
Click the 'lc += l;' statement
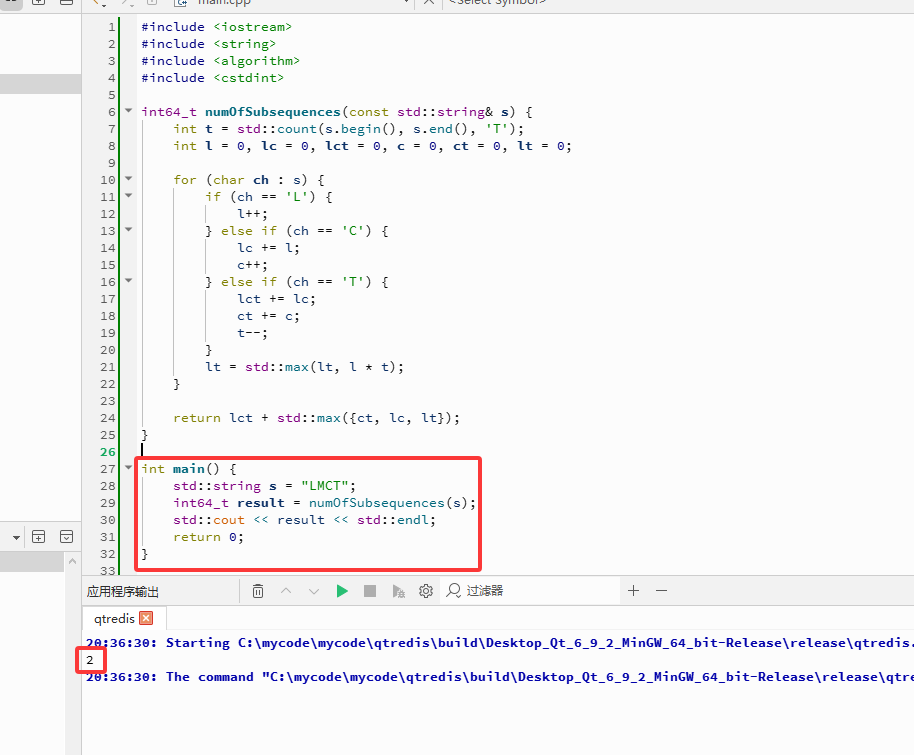click(268, 248)
